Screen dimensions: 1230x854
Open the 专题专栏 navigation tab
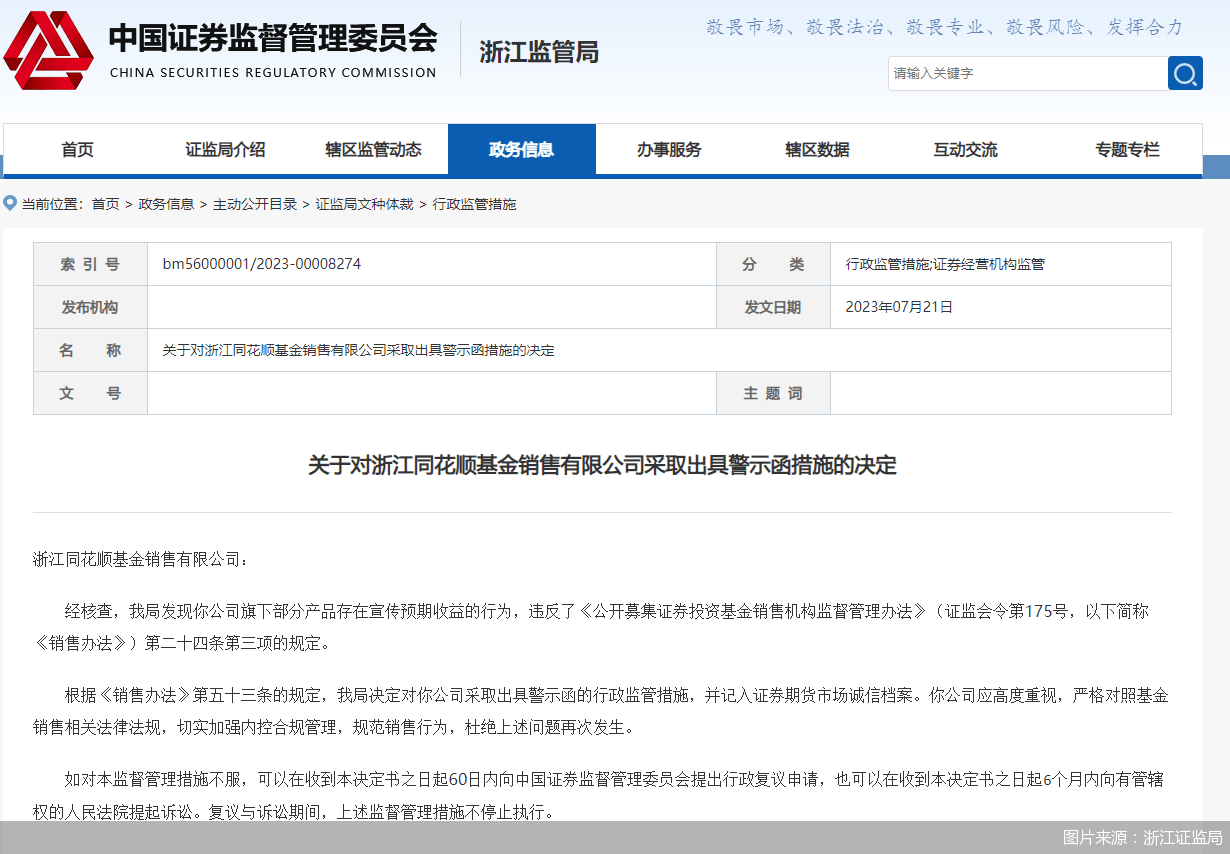pos(1127,150)
